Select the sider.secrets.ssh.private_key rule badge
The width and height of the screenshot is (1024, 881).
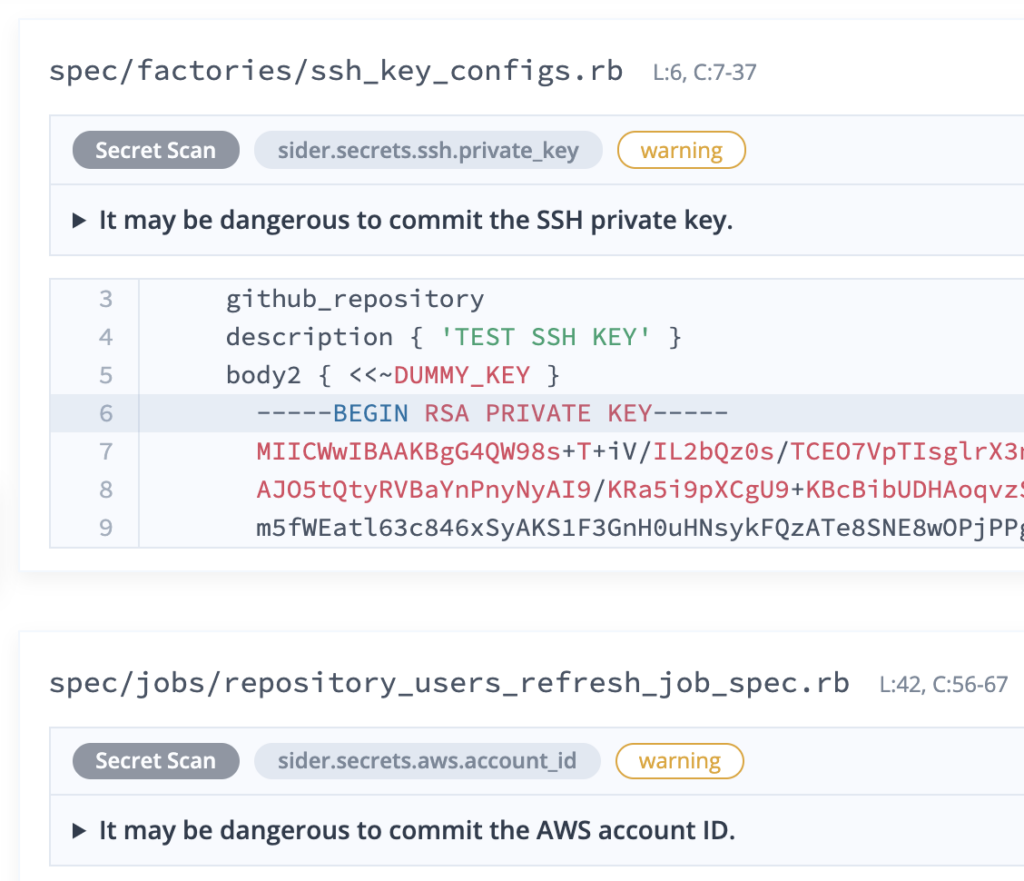pyautogui.click(x=428, y=149)
